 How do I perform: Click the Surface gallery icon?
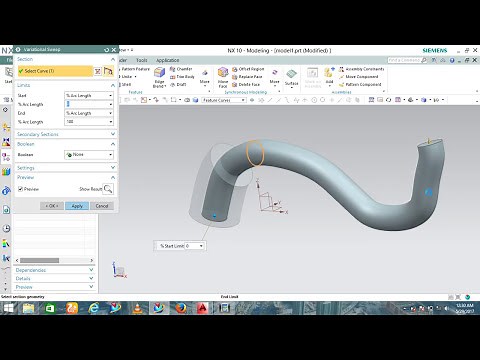click(x=291, y=74)
